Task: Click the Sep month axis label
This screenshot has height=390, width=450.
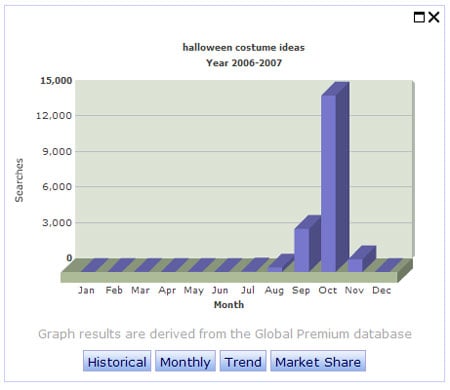Action: [x=301, y=291]
